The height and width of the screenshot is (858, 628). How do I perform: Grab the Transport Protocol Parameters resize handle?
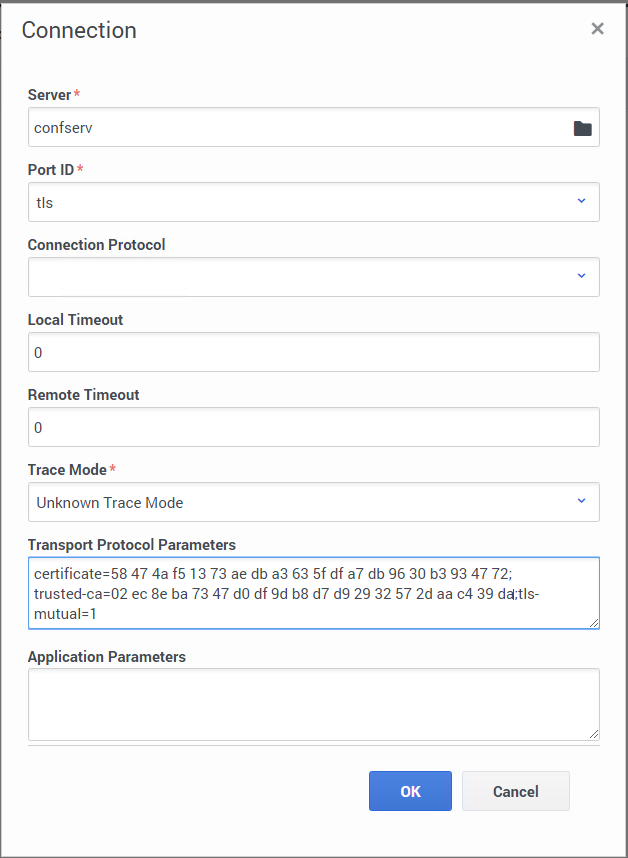[594, 623]
